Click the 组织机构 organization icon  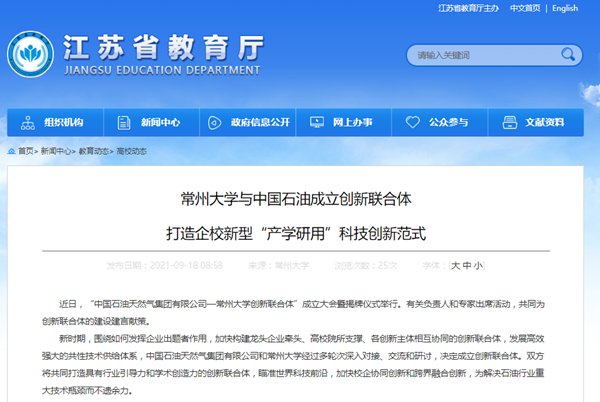click(26, 122)
